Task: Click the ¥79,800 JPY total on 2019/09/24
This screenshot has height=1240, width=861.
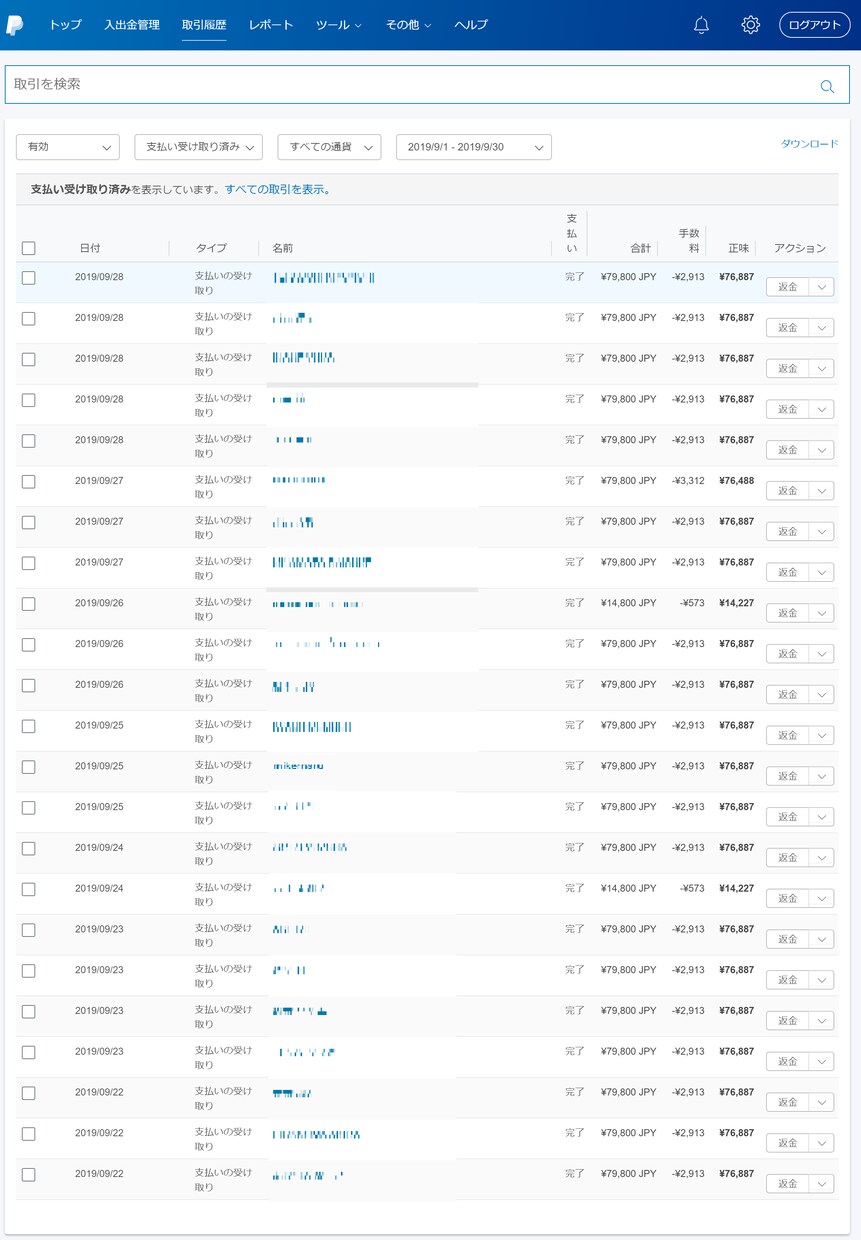Action: (629, 847)
